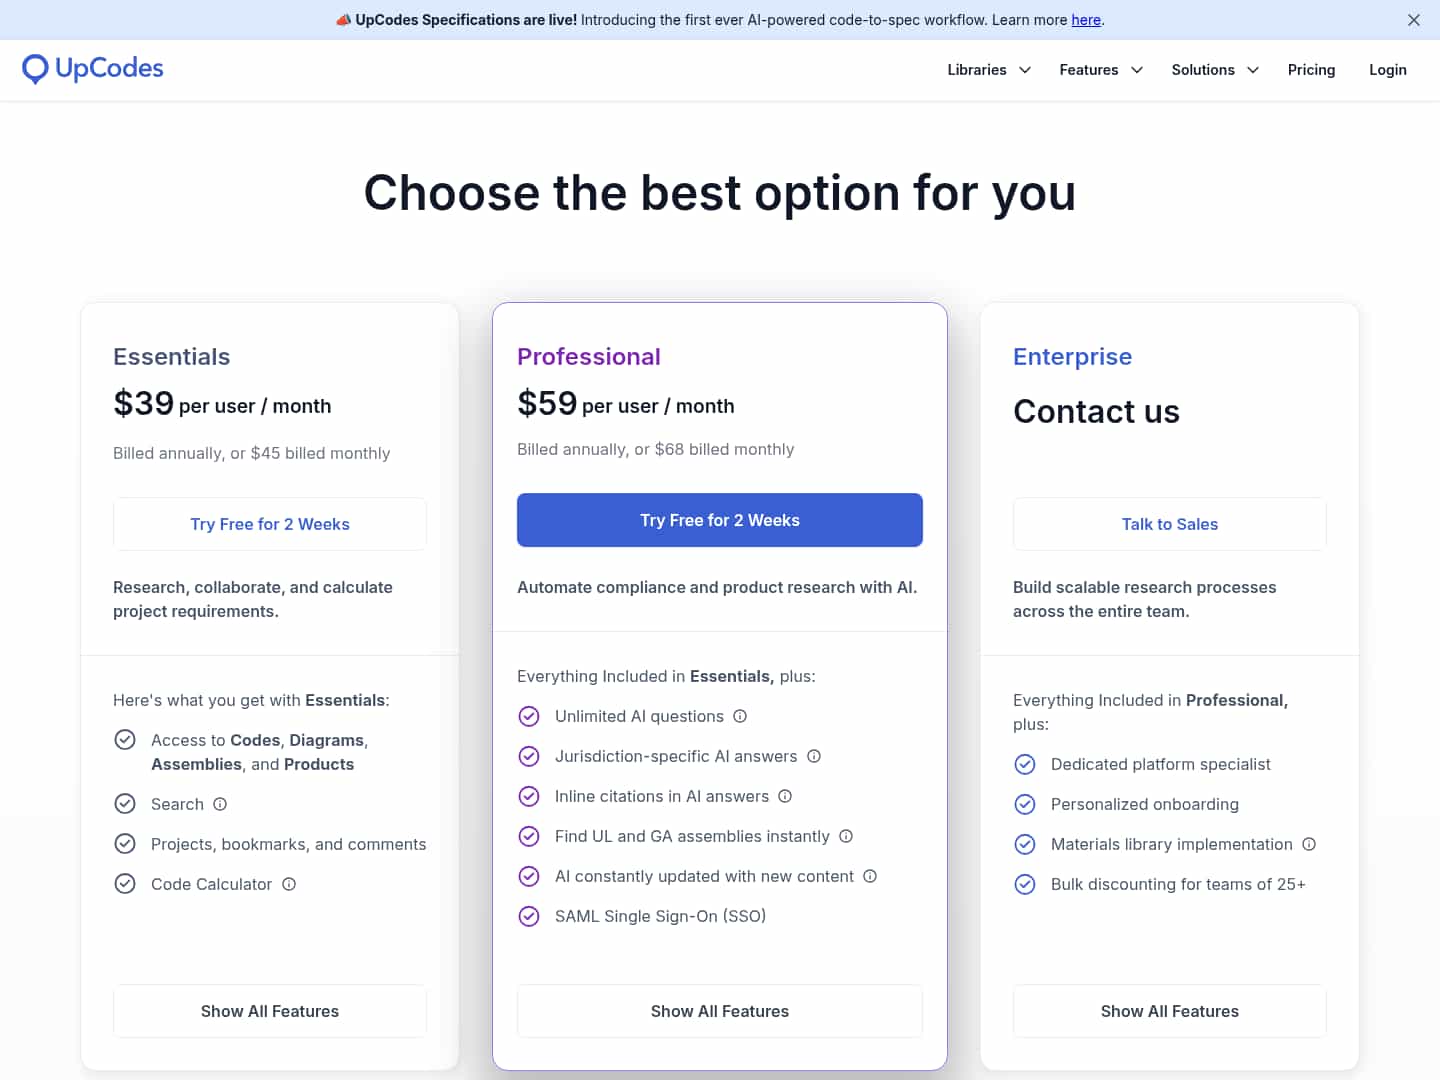1440x1080 pixels.
Task: Click info icon for Unlimited AI questions
Action: point(740,716)
